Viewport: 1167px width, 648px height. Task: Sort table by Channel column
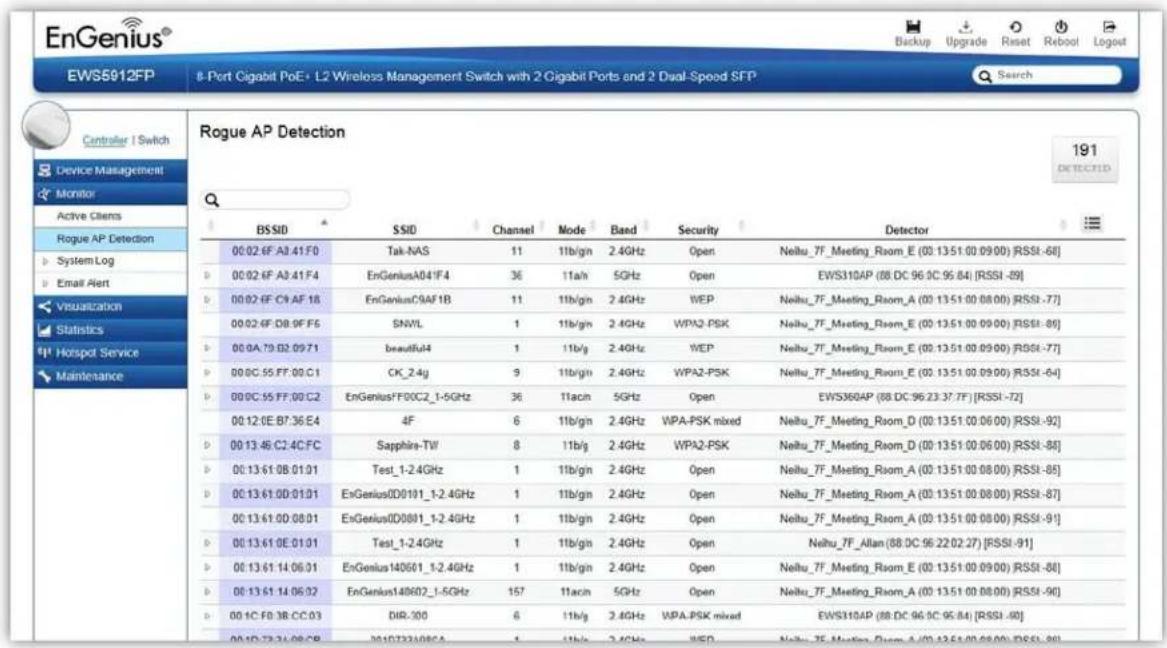[x=513, y=230]
